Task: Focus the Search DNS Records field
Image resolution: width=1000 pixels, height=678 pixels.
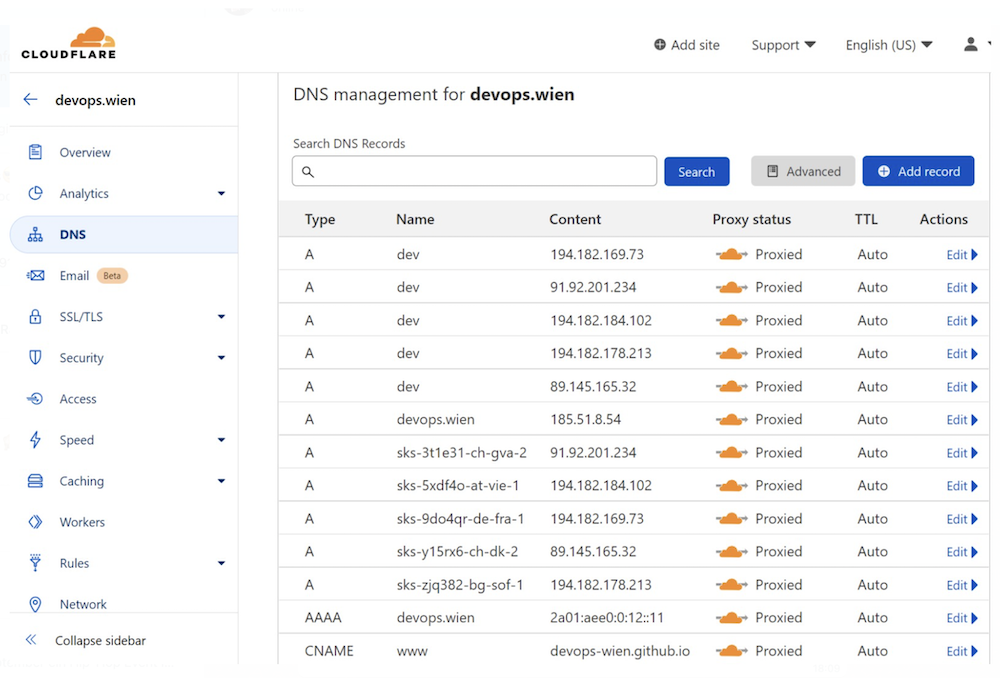Action: coord(474,171)
